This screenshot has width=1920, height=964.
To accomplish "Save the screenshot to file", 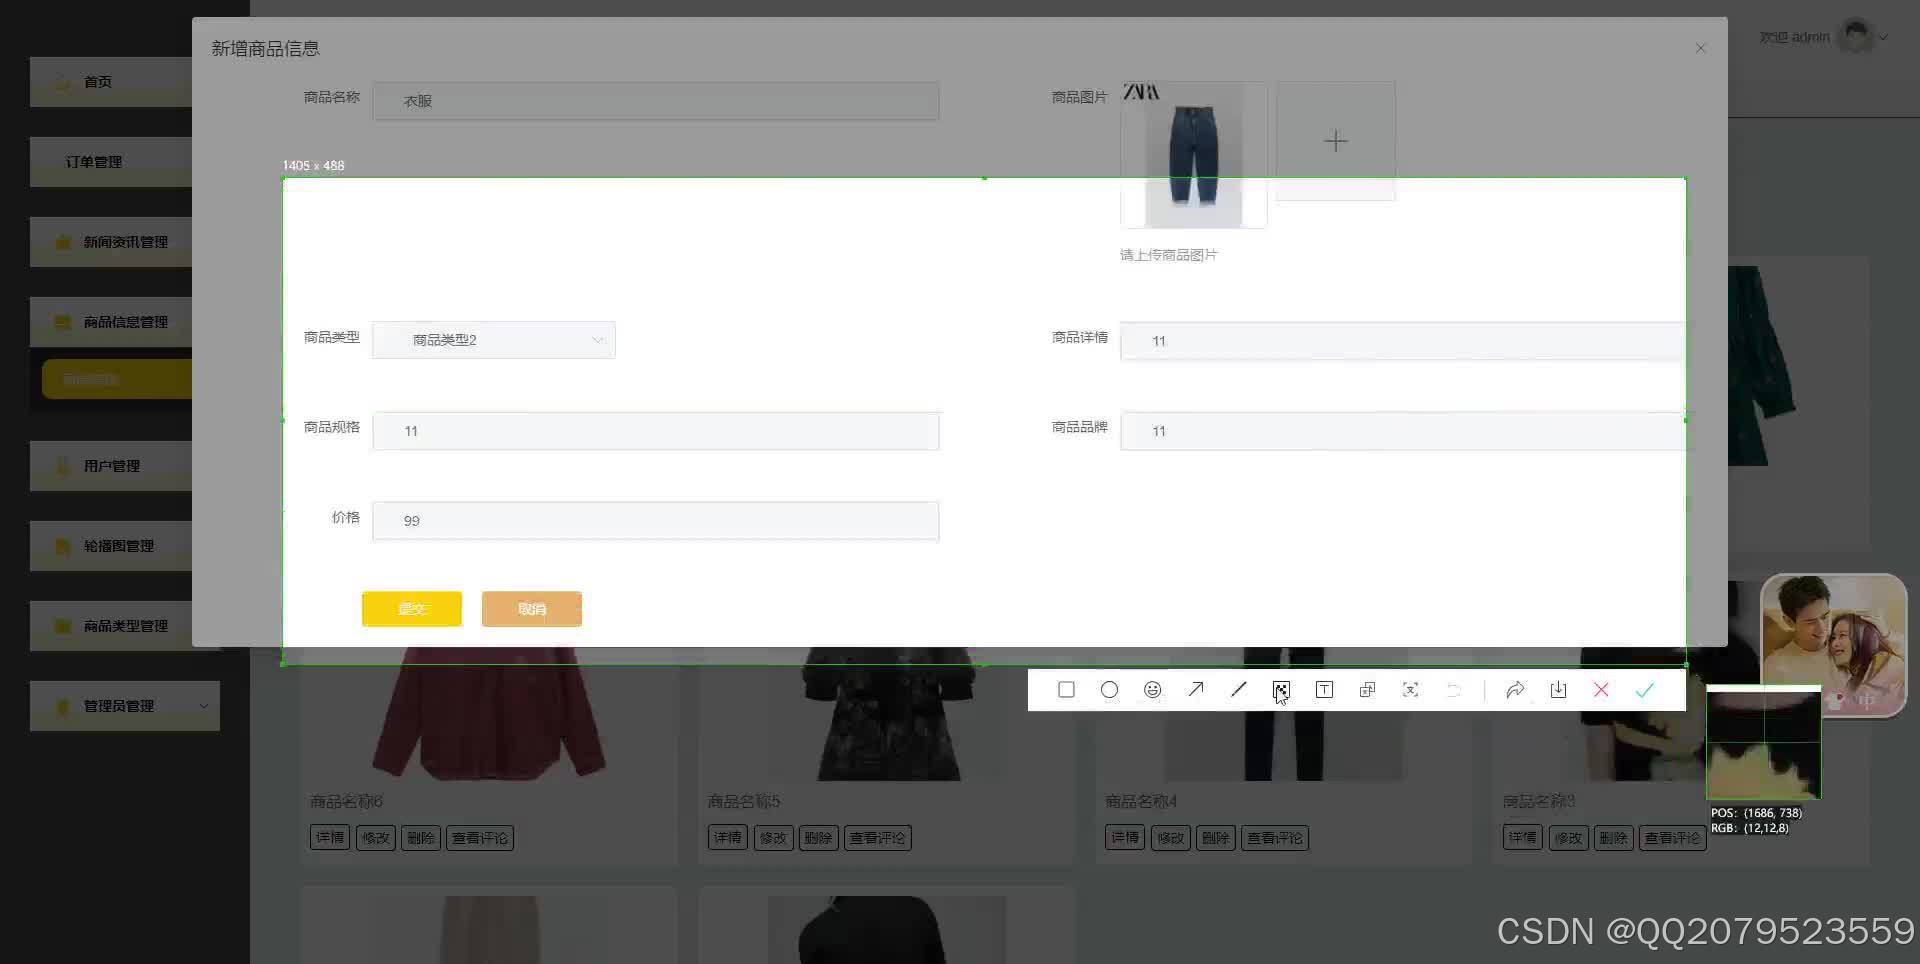I will tap(1558, 690).
